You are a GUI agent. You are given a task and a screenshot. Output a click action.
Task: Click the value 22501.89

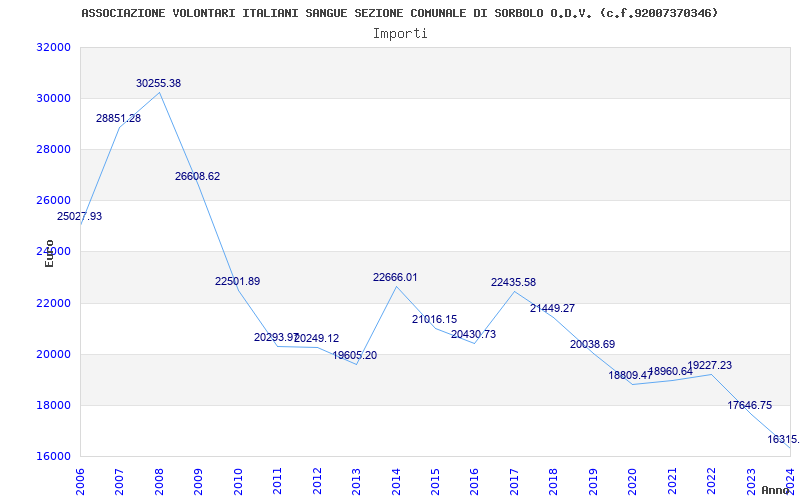(237, 281)
